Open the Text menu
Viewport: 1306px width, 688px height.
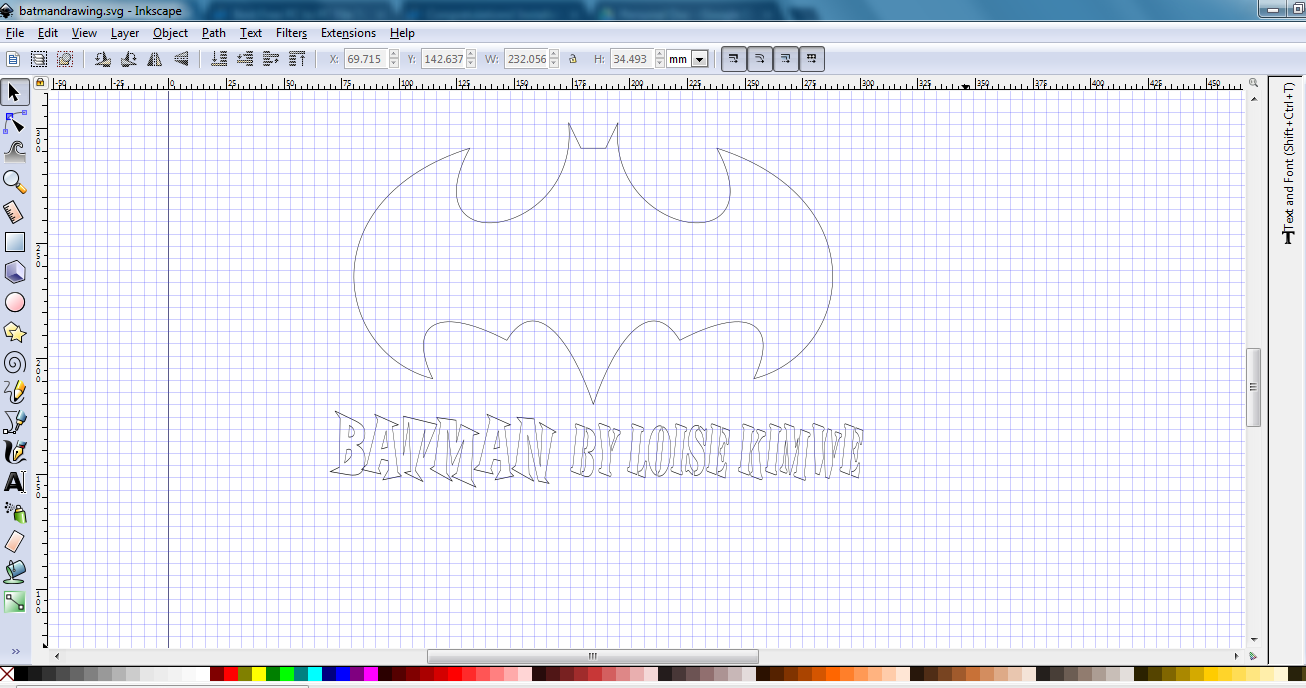tap(251, 33)
